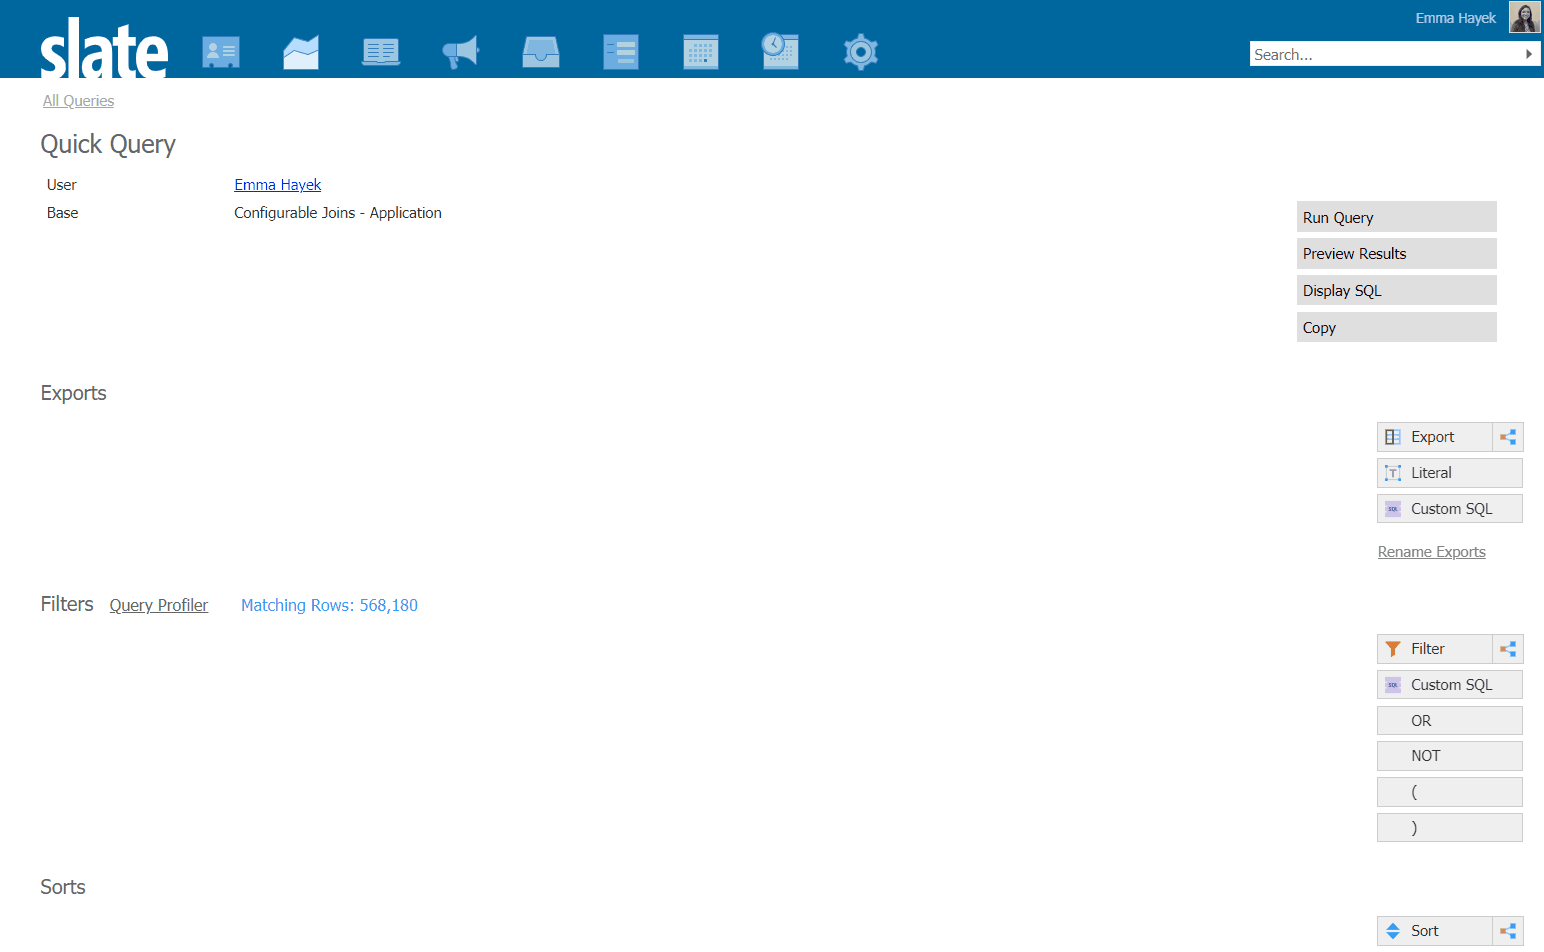1544x952 pixels.
Task: Insert closing parenthesis
Action: coord(1450,828)
